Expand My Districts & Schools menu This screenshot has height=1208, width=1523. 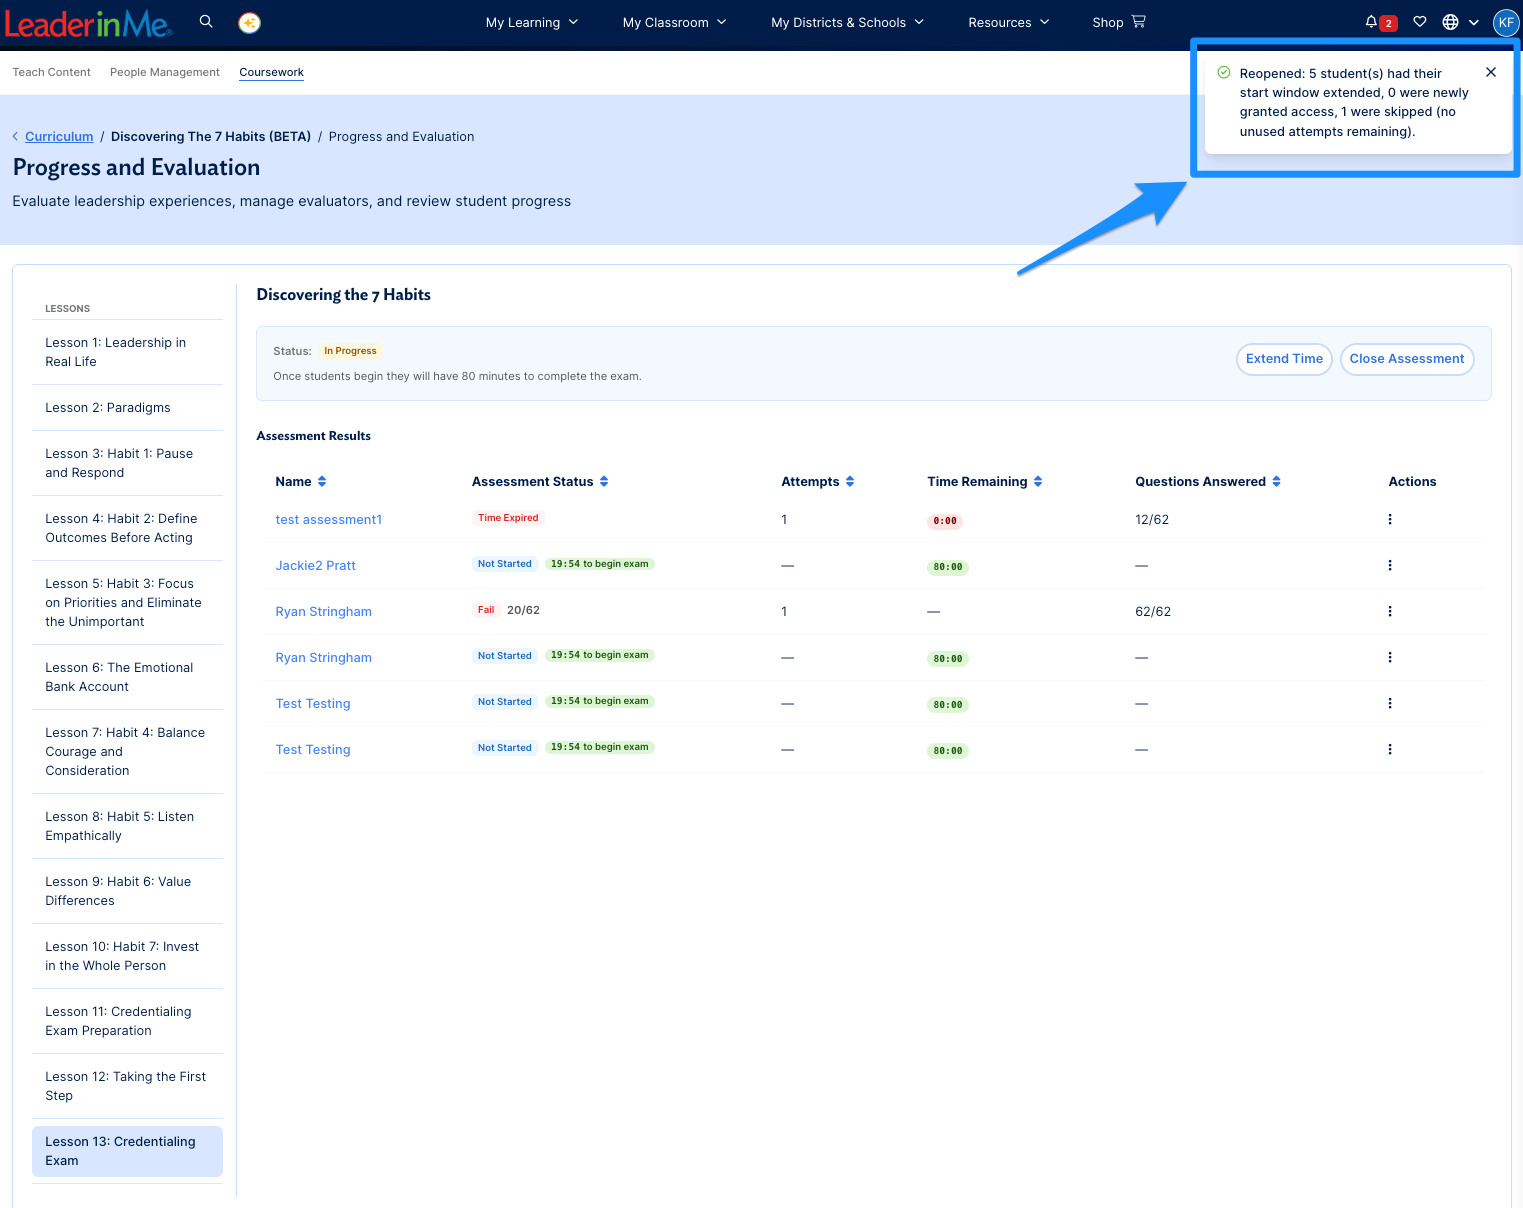(x=847, y=22)
